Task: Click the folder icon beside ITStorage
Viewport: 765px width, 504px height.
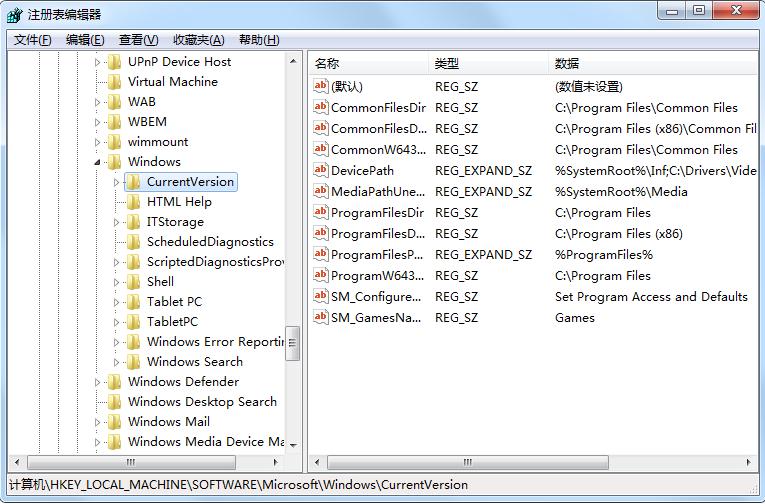Action: [133, 222]
